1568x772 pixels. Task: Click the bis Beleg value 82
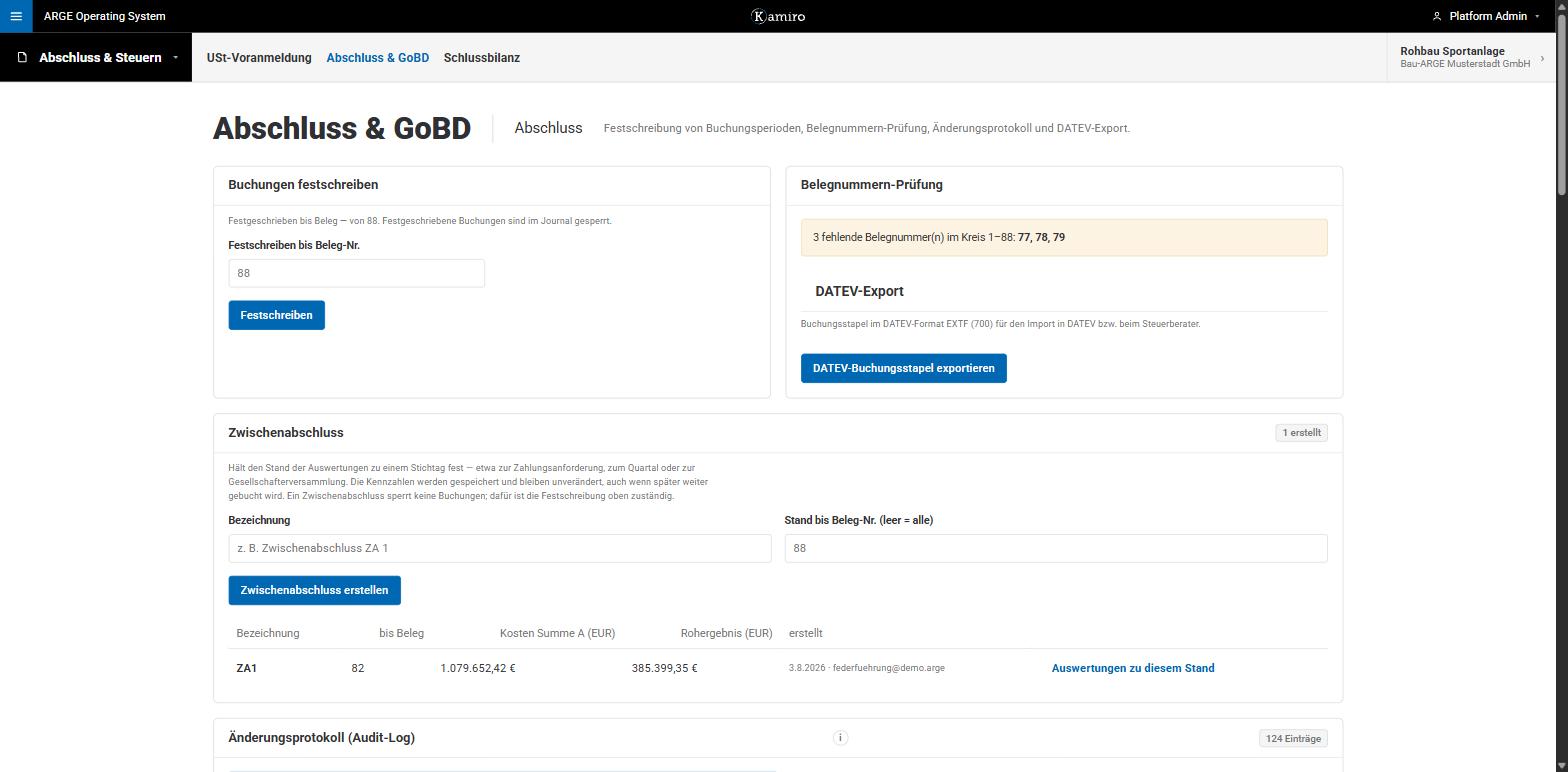[x=358, y=668]
